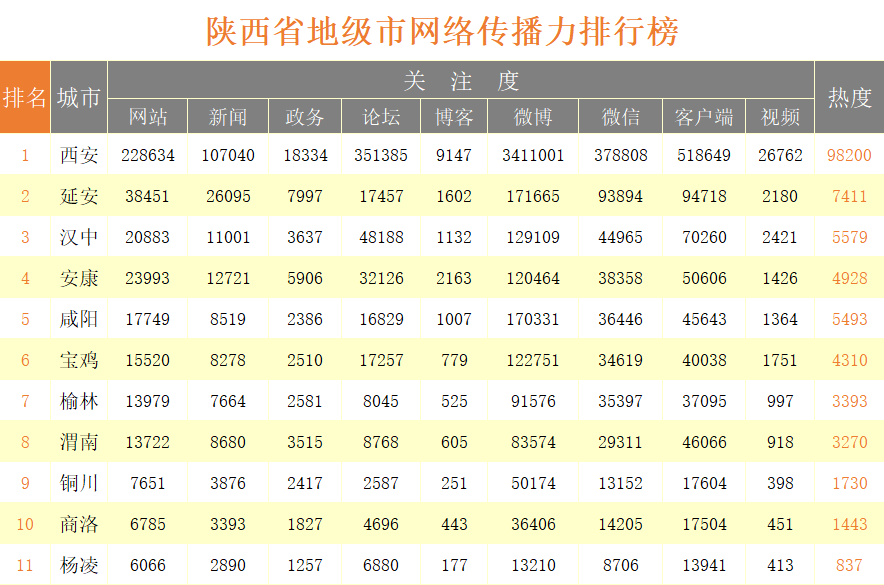
Task: Select the city cell 延安
Action: coord(79,196)
